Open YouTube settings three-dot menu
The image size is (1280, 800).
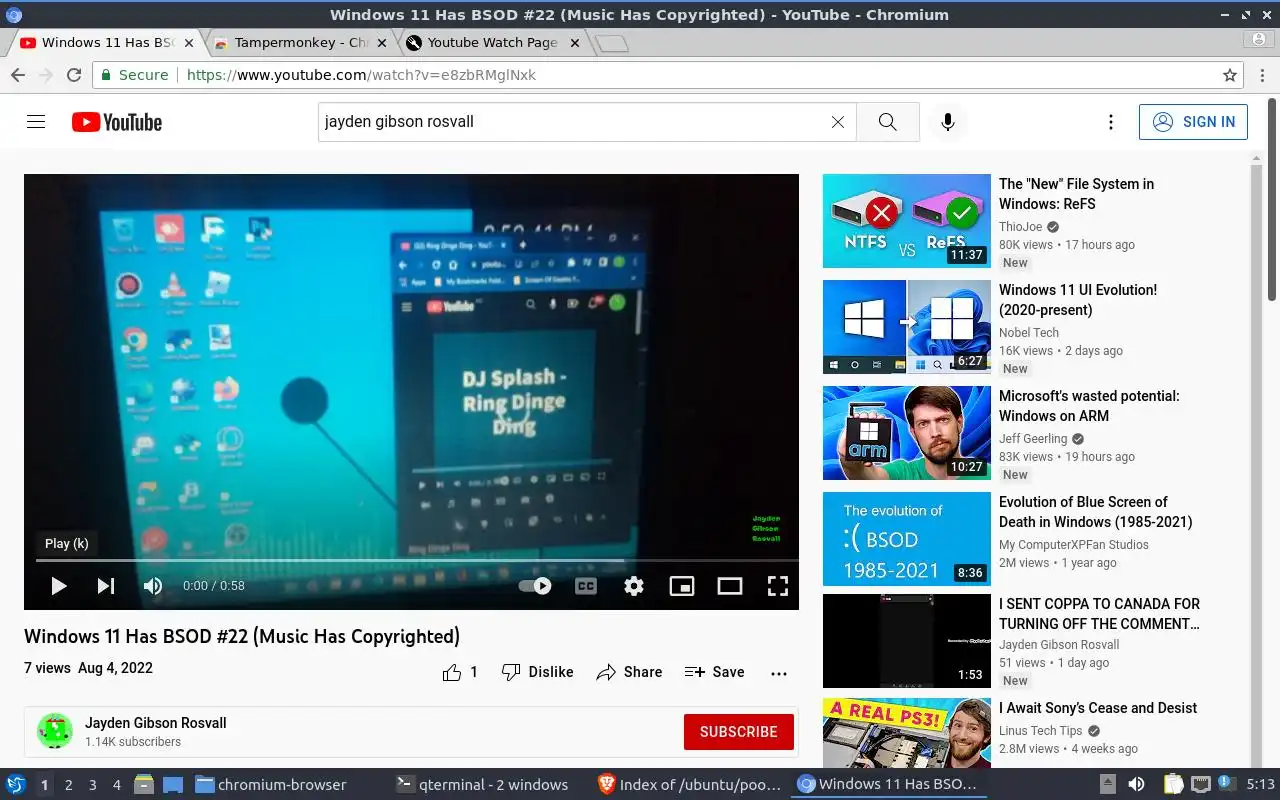pyautogui.click(x=1110, y=122)
